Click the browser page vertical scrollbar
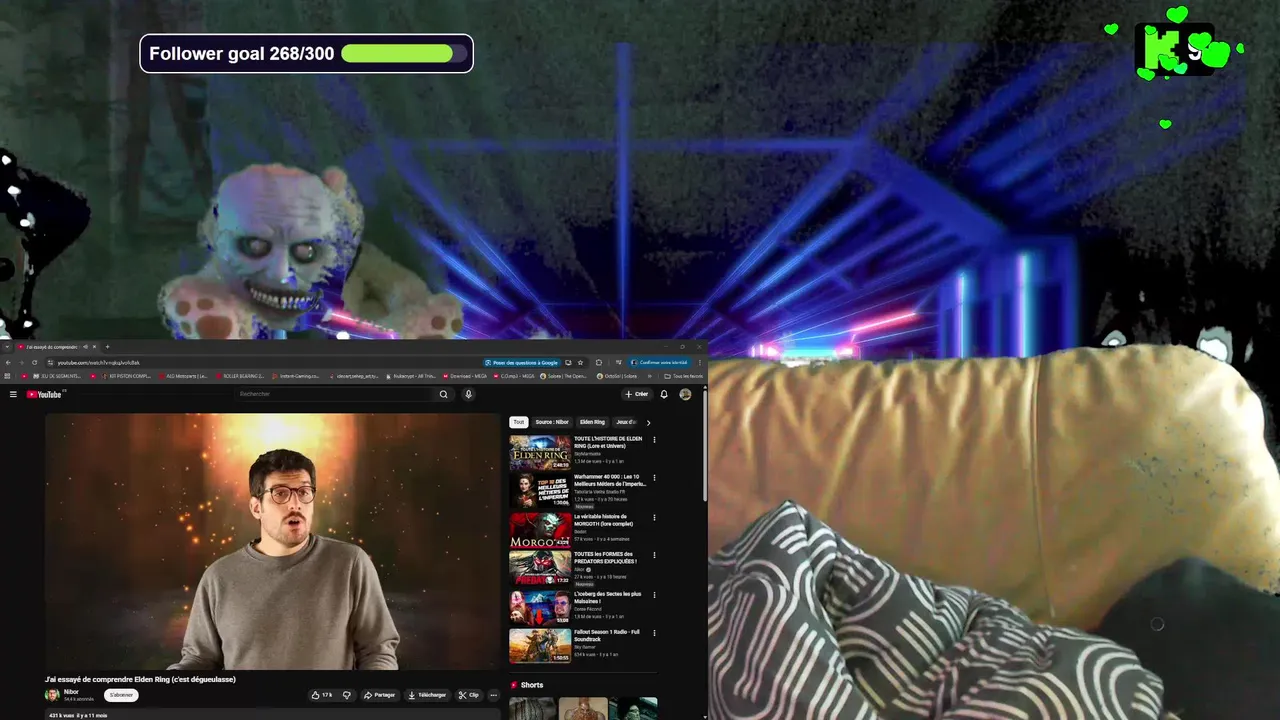 (x=705, y=445)
